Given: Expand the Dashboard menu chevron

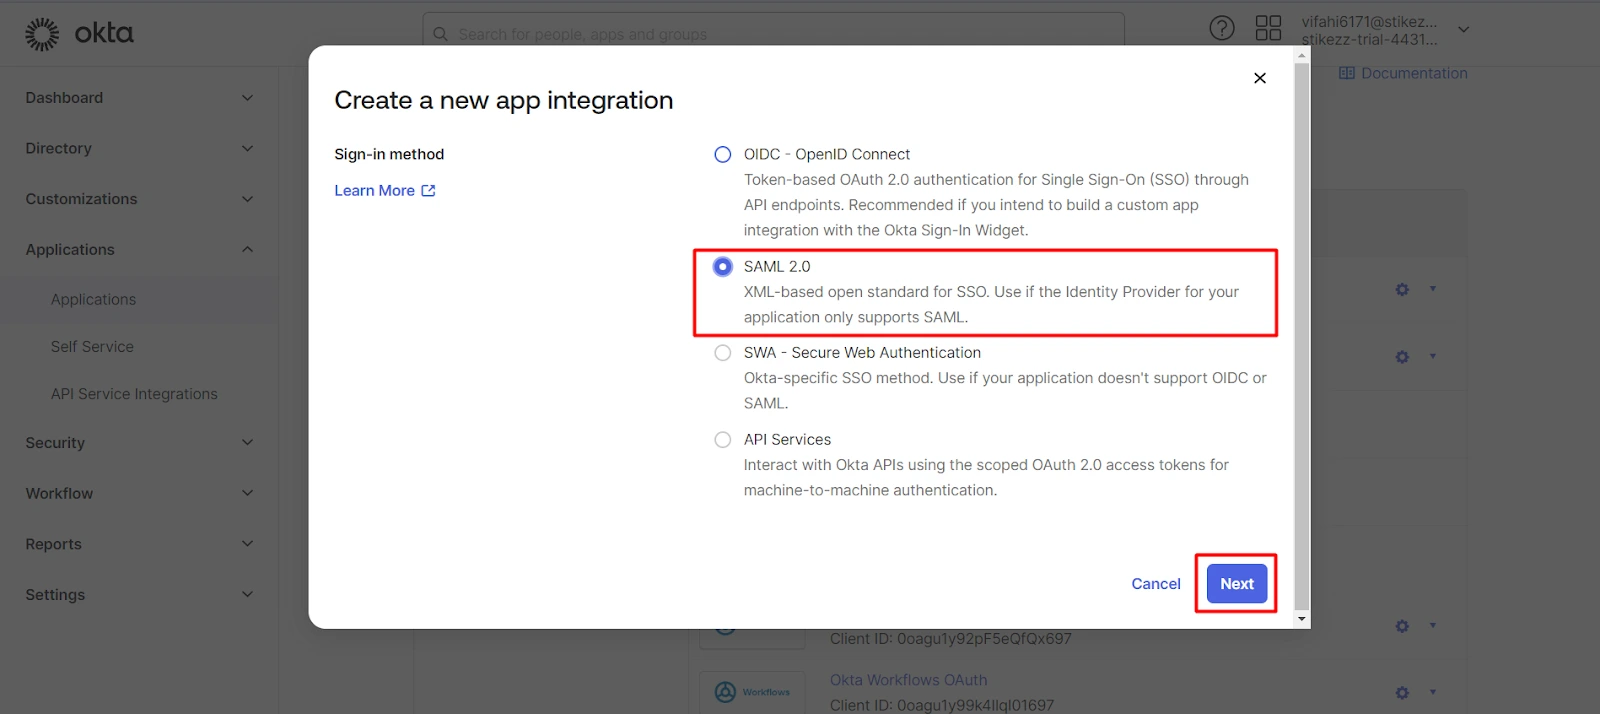Looking at the screenshot, I should (247, 98).
